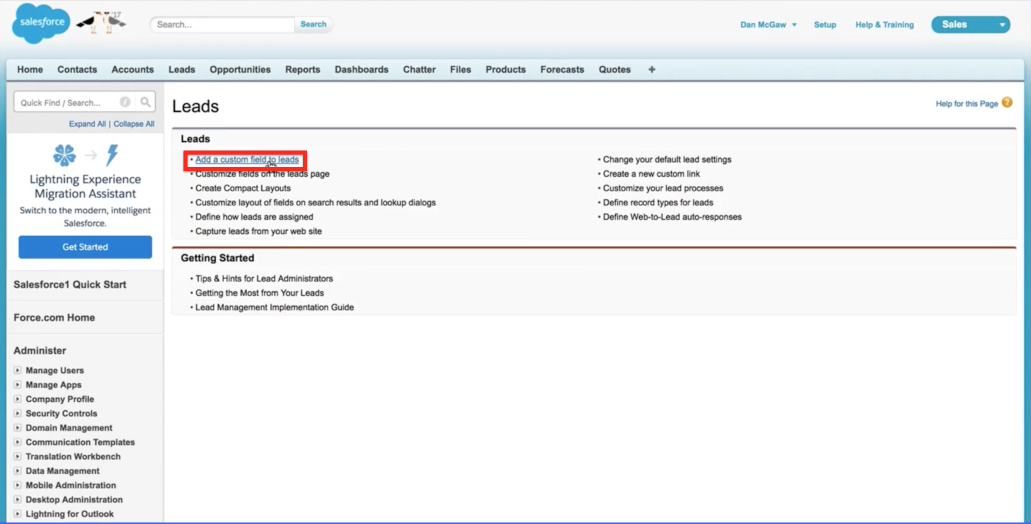Open Tips & Hints for Lead Administrators

(264, 279)
